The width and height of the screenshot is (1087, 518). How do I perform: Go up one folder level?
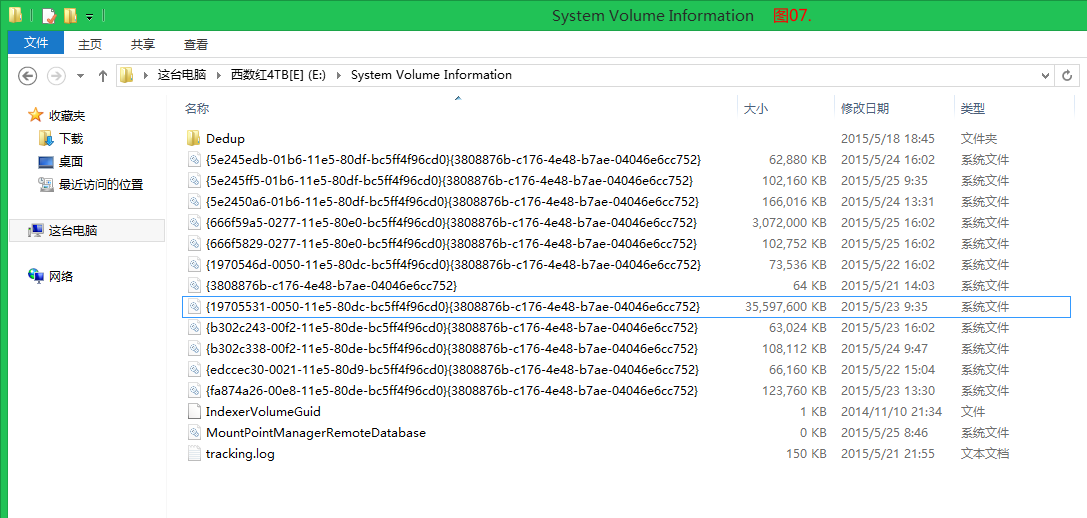tap(103, 76)
